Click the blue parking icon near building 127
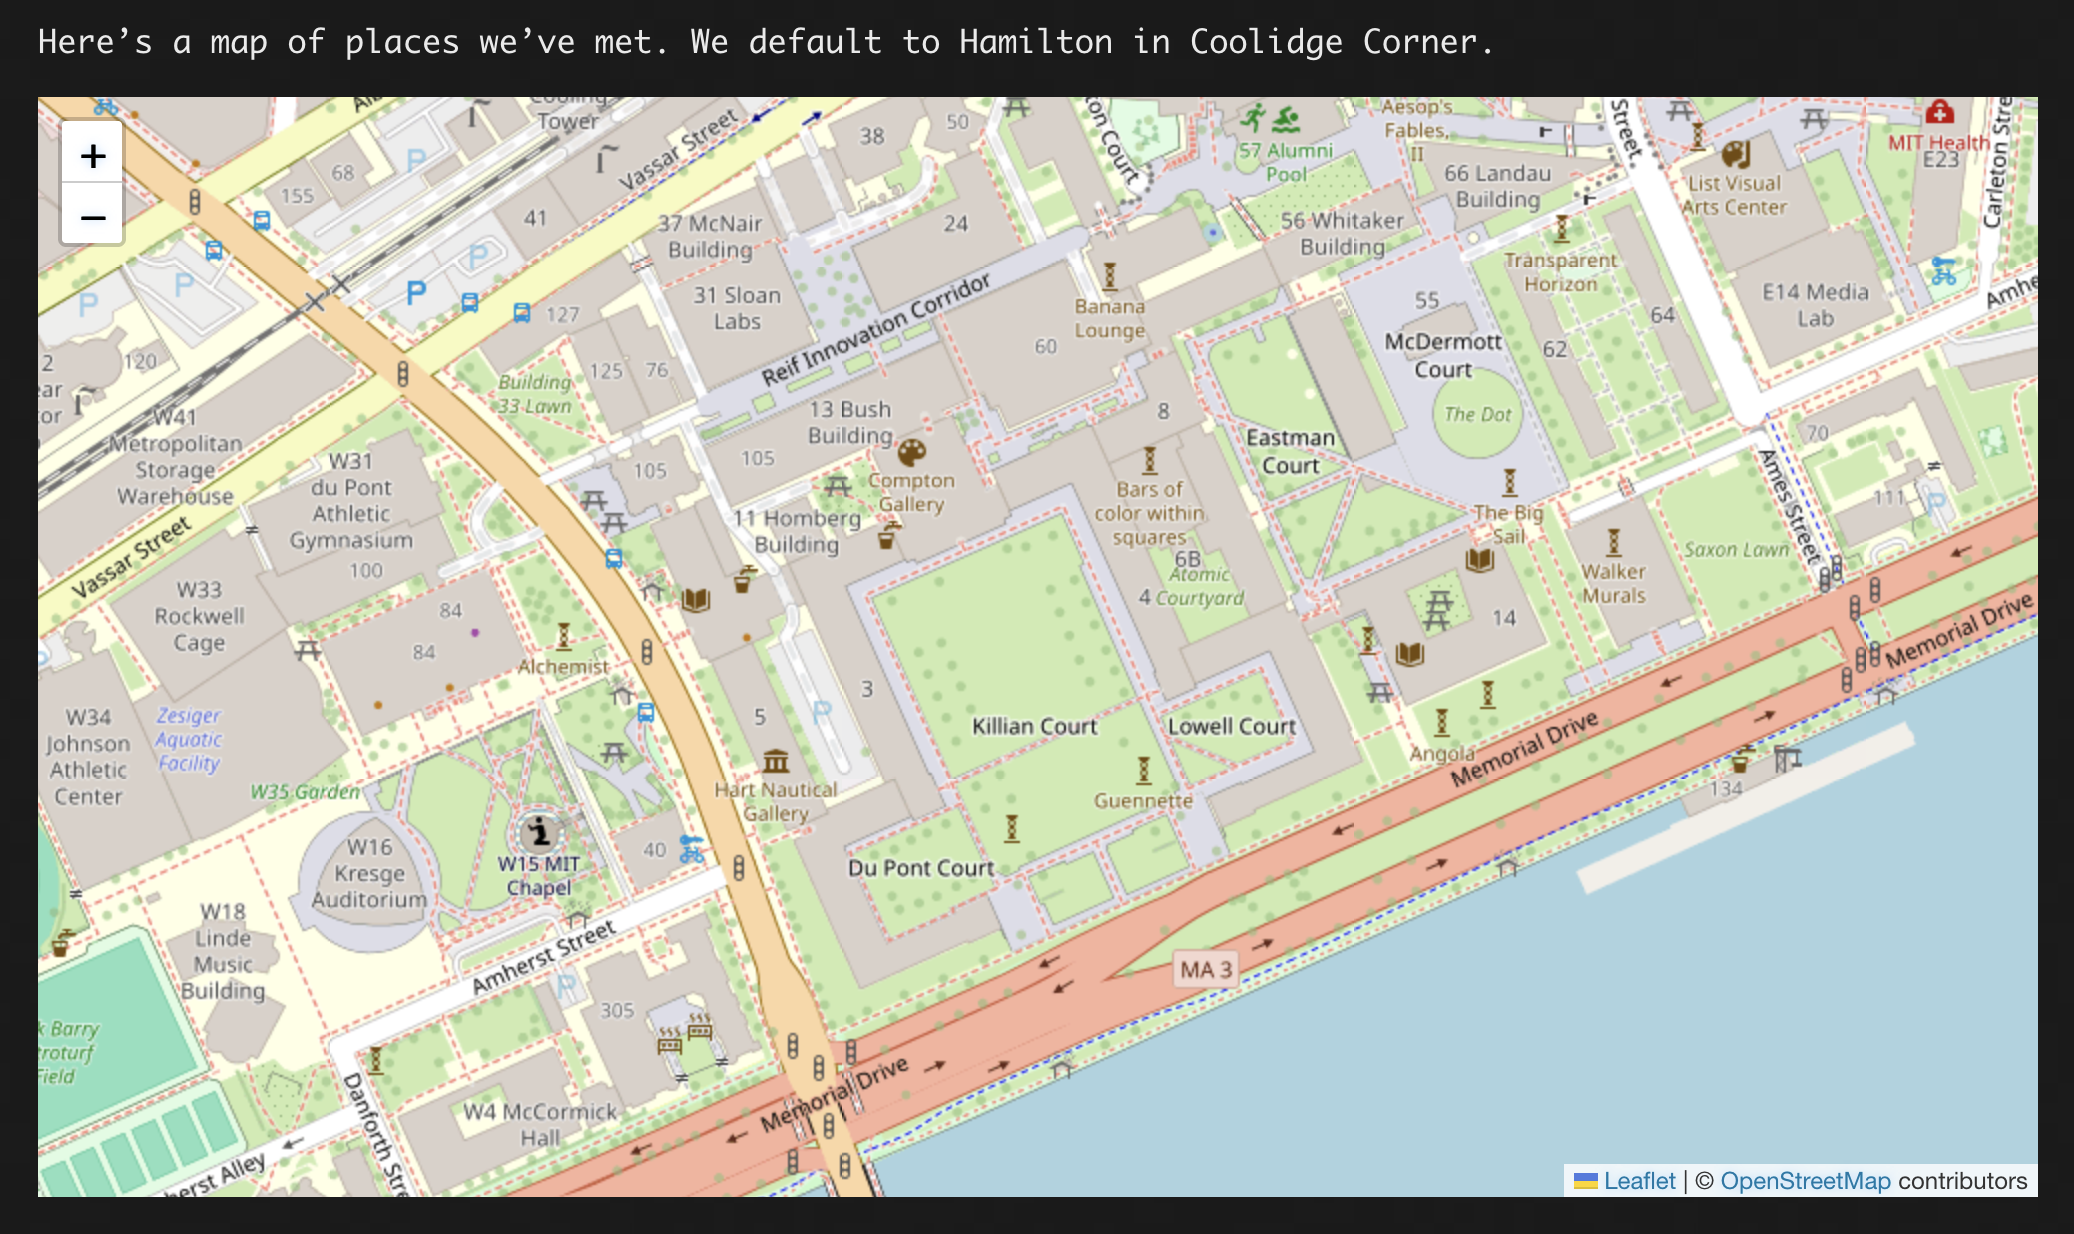Viewport: 2074px width, 1234px height. tap(416, 292)
